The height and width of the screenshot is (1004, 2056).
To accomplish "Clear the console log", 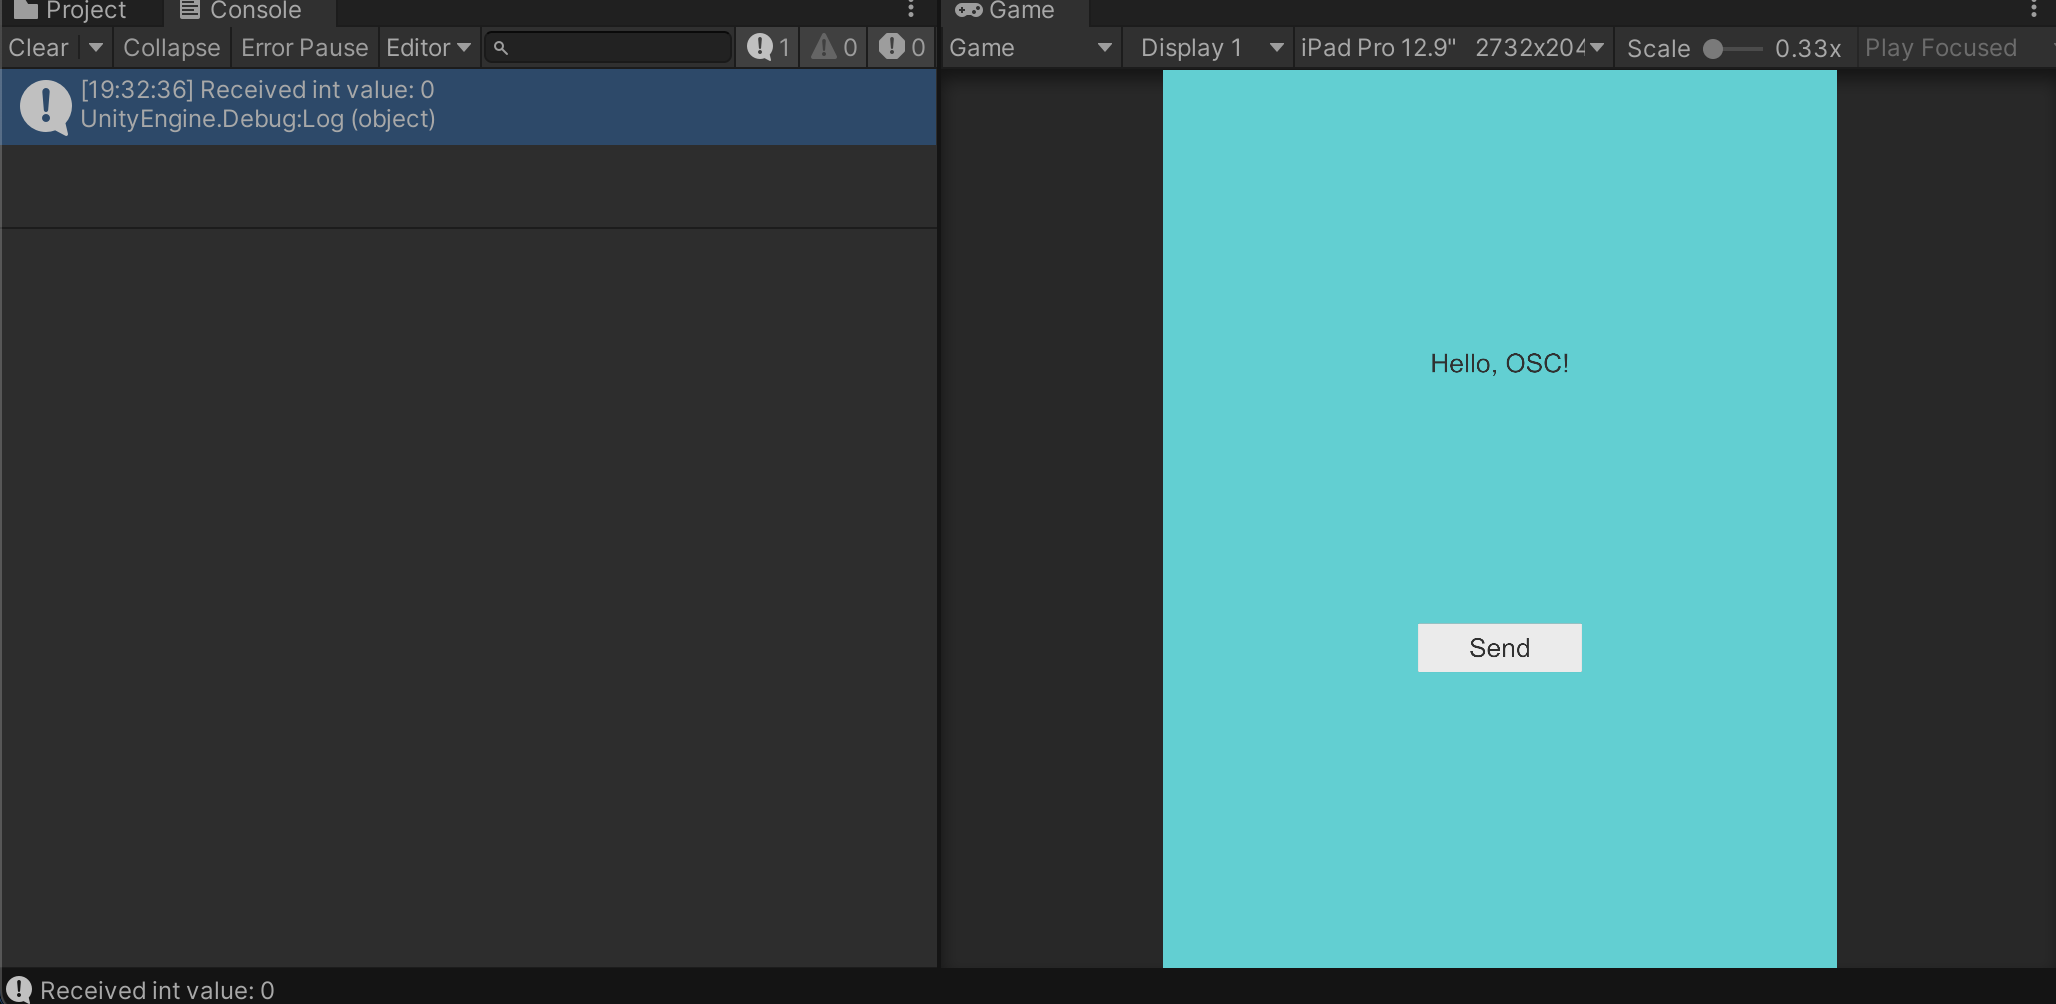I will pos(39,48).
